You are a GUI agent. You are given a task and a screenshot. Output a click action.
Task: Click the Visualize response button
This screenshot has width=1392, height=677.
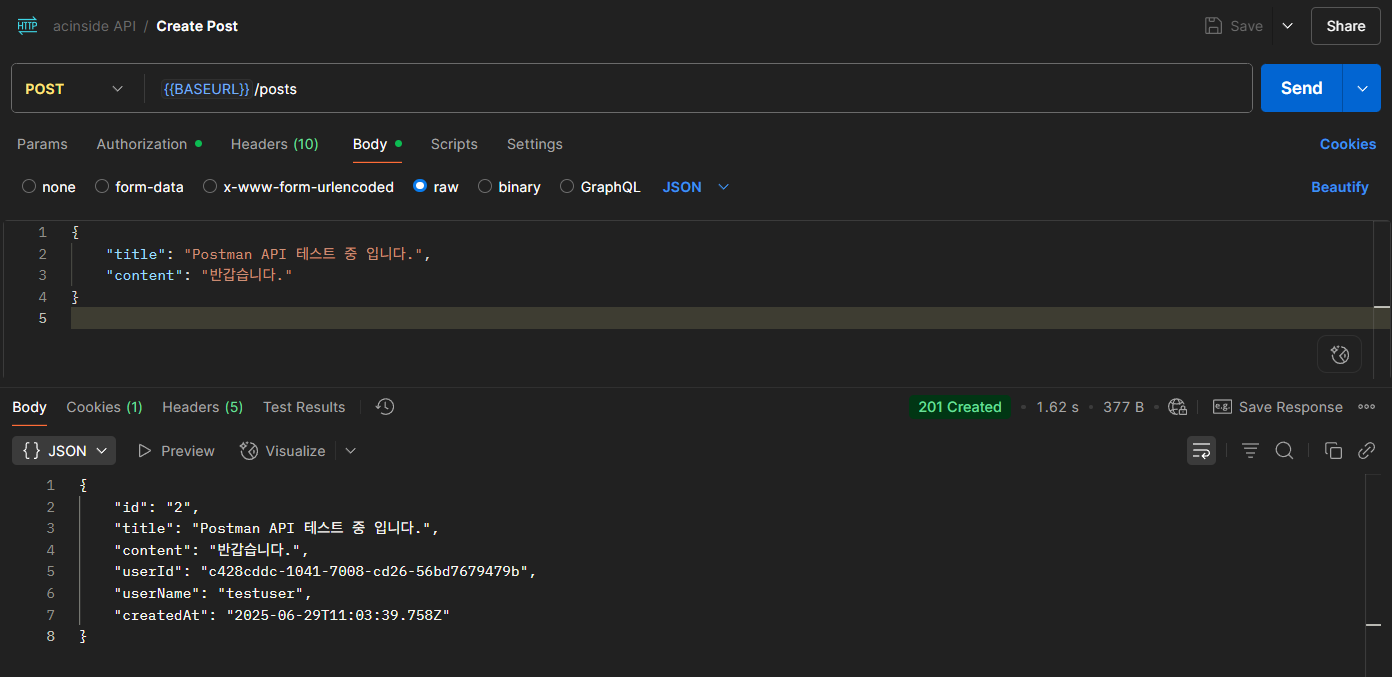(x=283, y=451)
